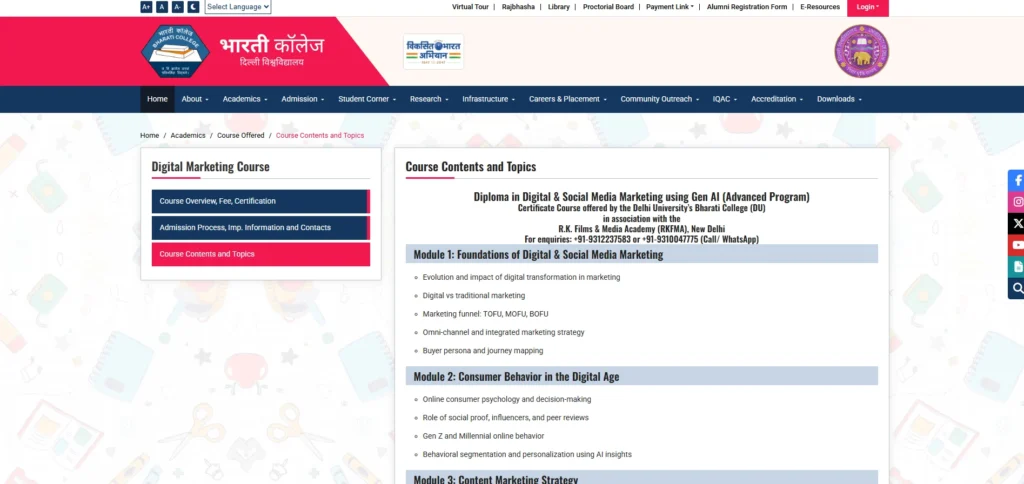Open the Instagram social link icon
Viewport: 1024px width, 484px height.
point(1017,201)
